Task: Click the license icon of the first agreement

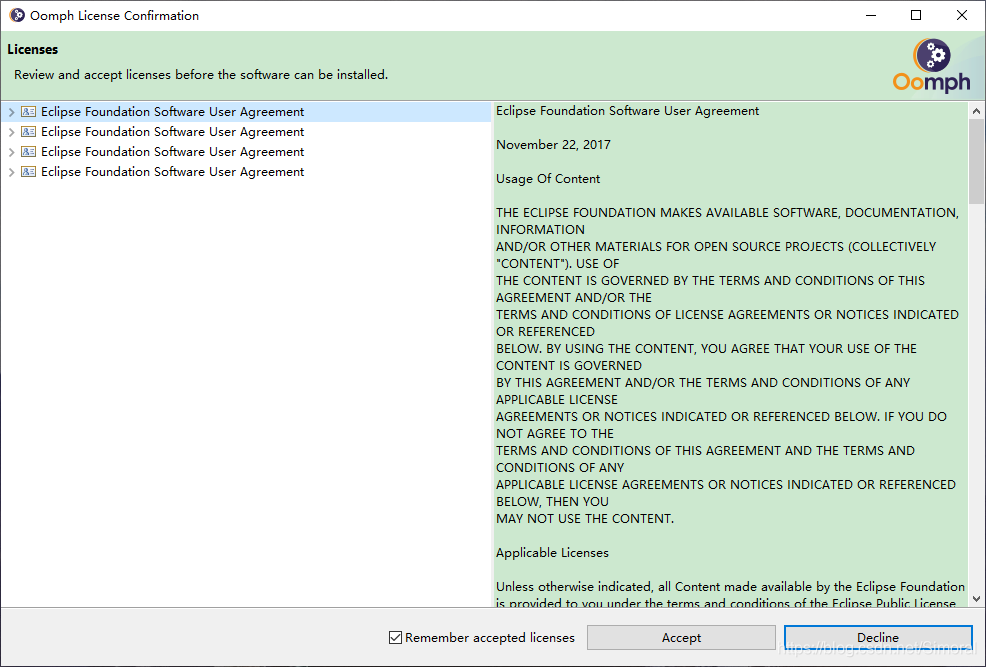Action: coord(28,112)
